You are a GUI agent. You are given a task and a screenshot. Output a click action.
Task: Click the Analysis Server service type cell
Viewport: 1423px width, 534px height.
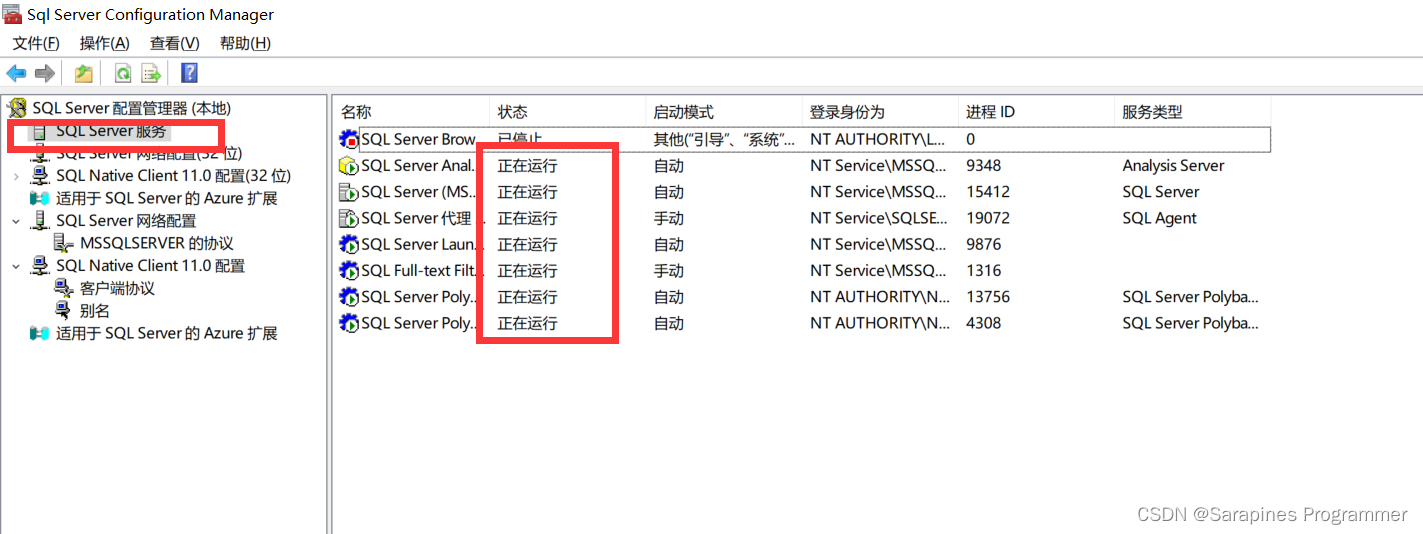coord(1173,166)
